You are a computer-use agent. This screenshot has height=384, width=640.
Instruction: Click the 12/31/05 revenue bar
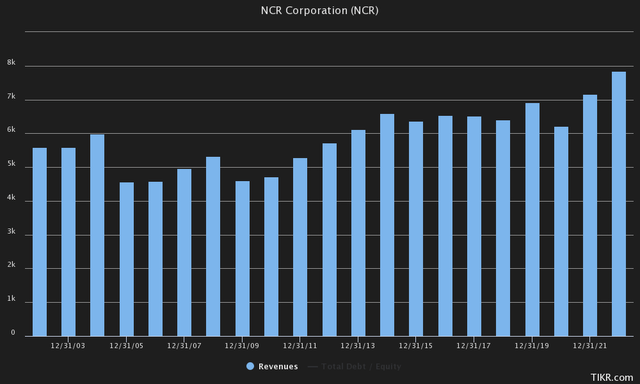tap(127, 259)
